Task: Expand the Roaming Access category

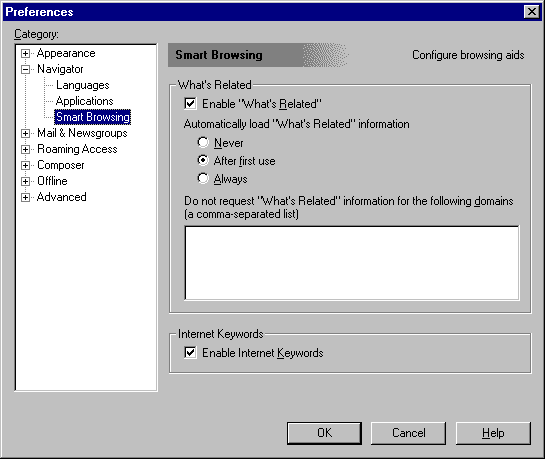Action: [x=25, y=149]
